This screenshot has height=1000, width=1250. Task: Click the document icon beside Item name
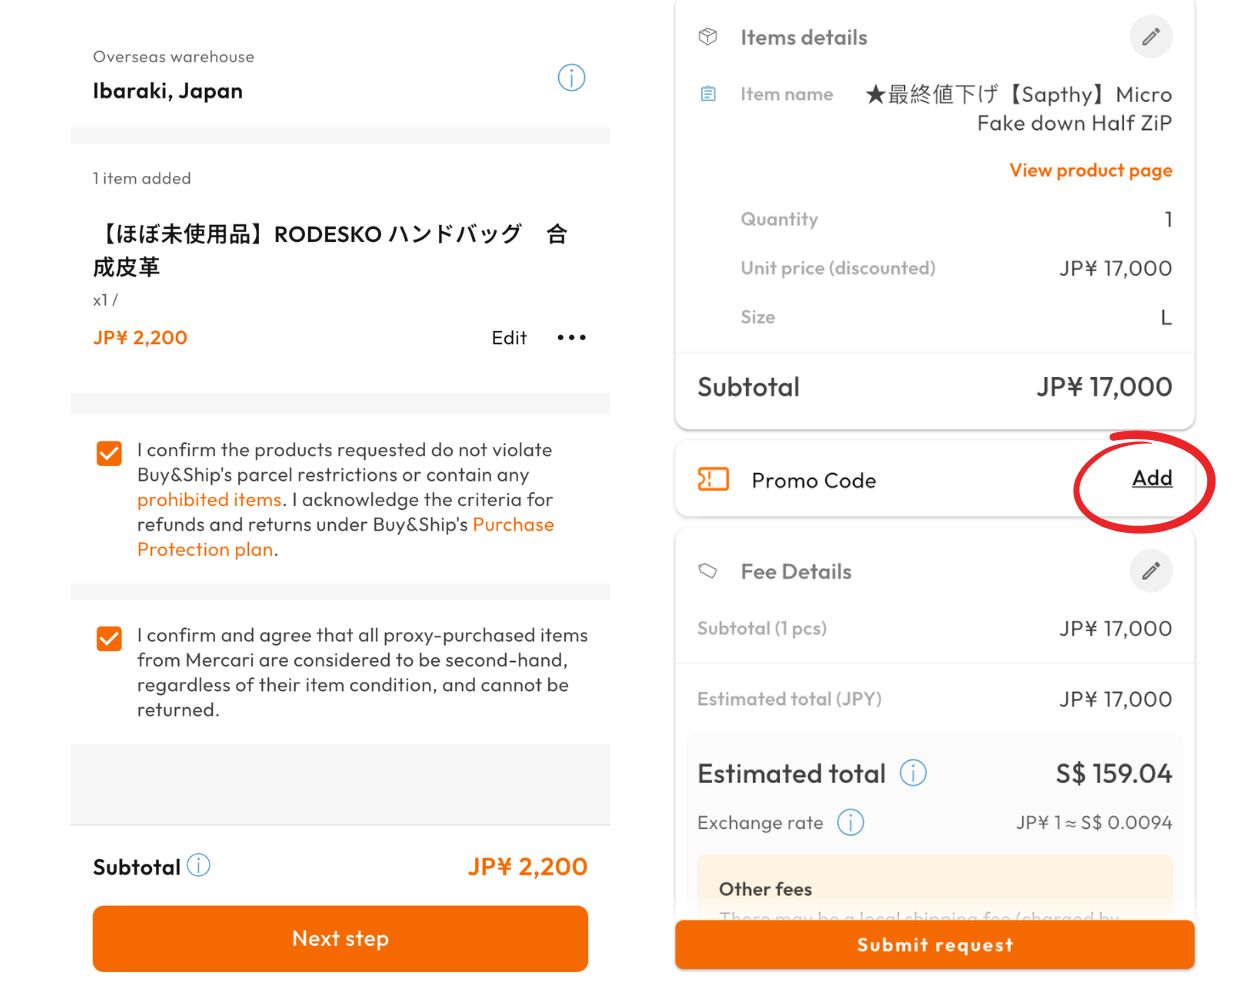pos(708,93)
